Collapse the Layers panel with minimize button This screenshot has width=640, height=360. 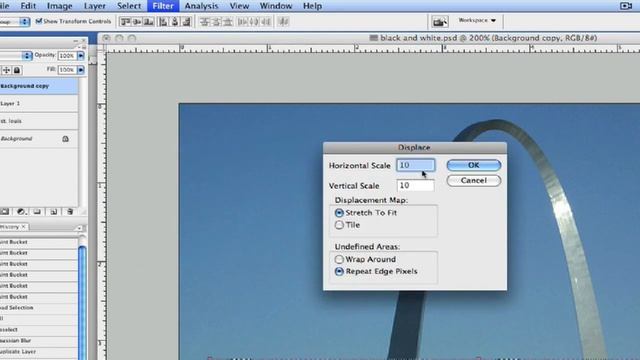[76, 41]
